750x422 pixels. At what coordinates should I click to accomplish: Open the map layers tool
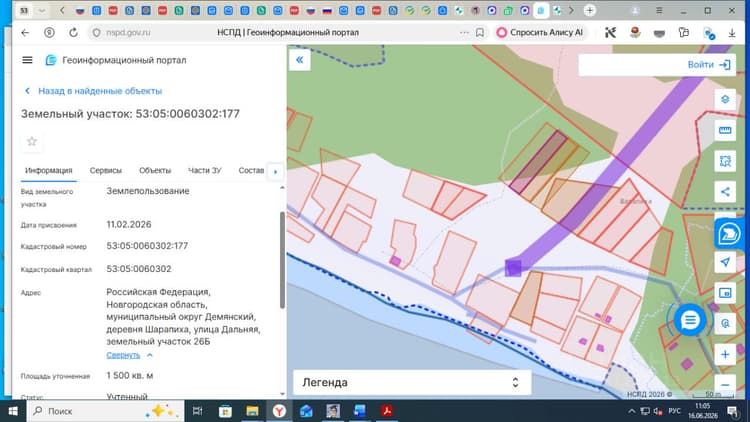click(x=725, y=100)
